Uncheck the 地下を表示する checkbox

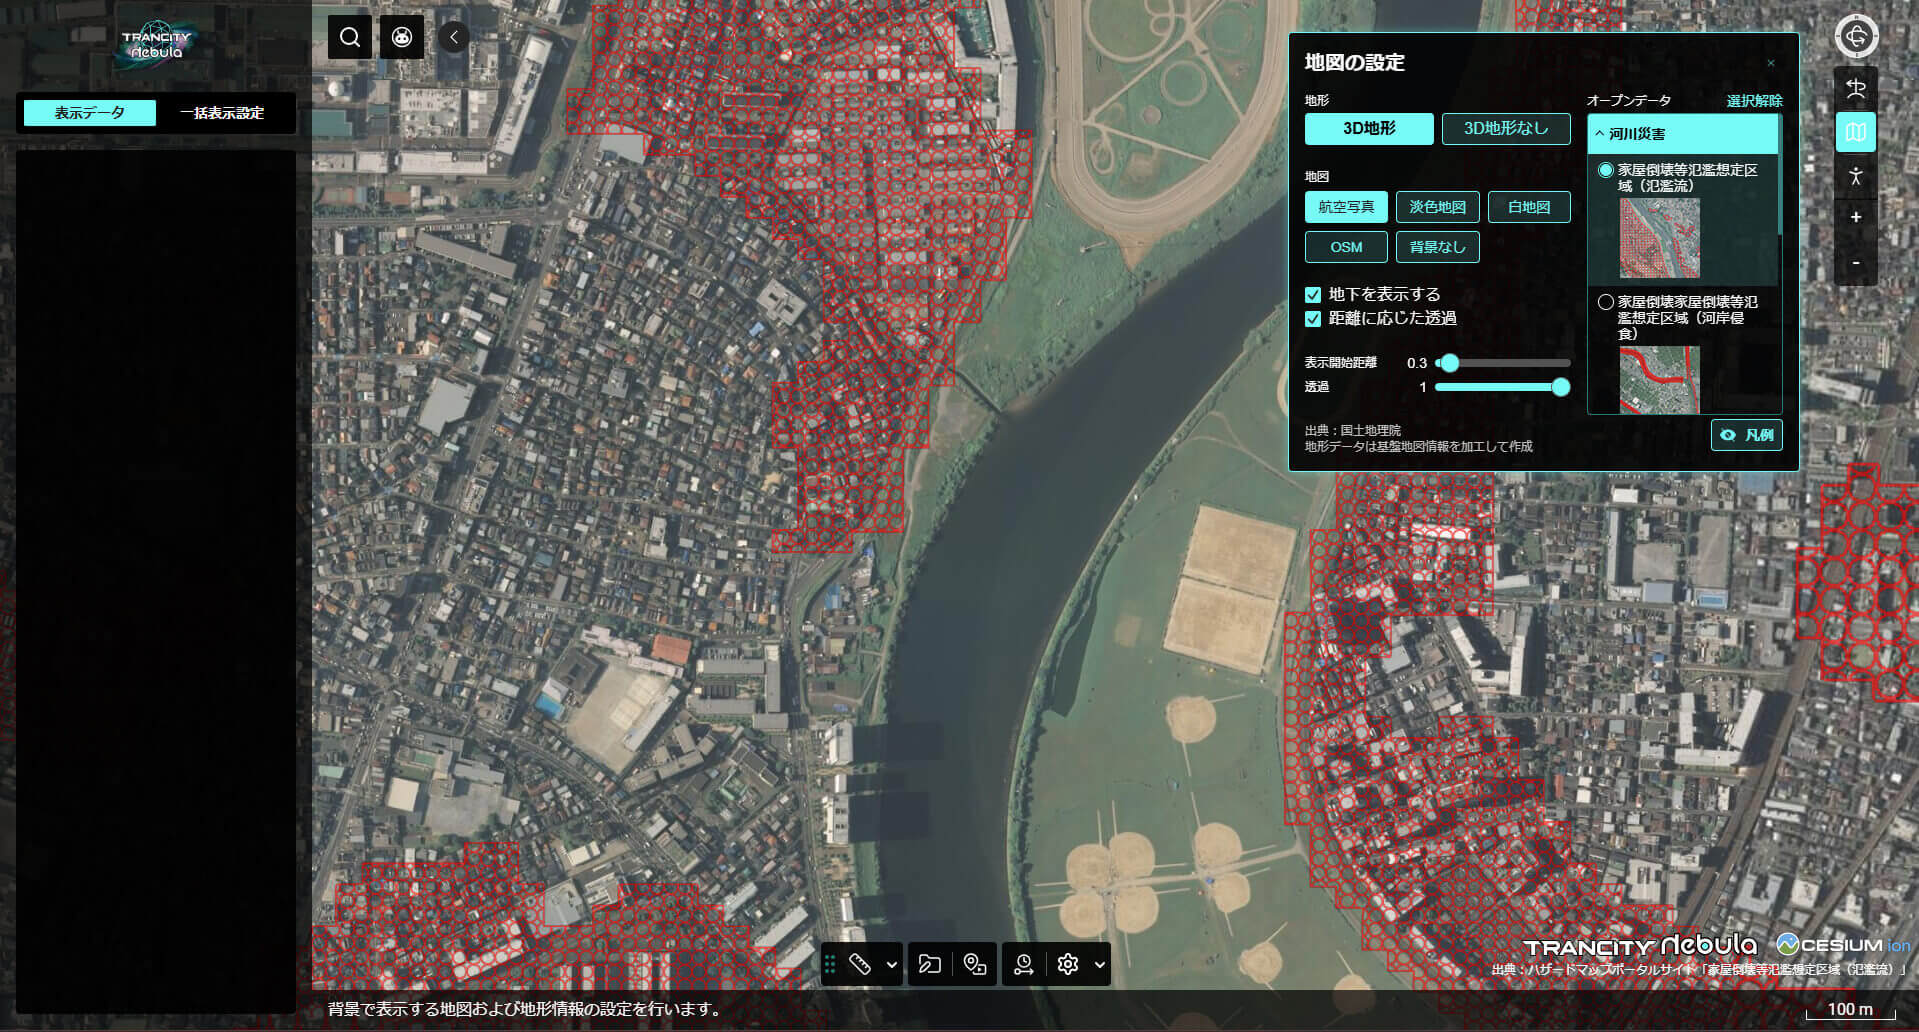point(1313,295)
